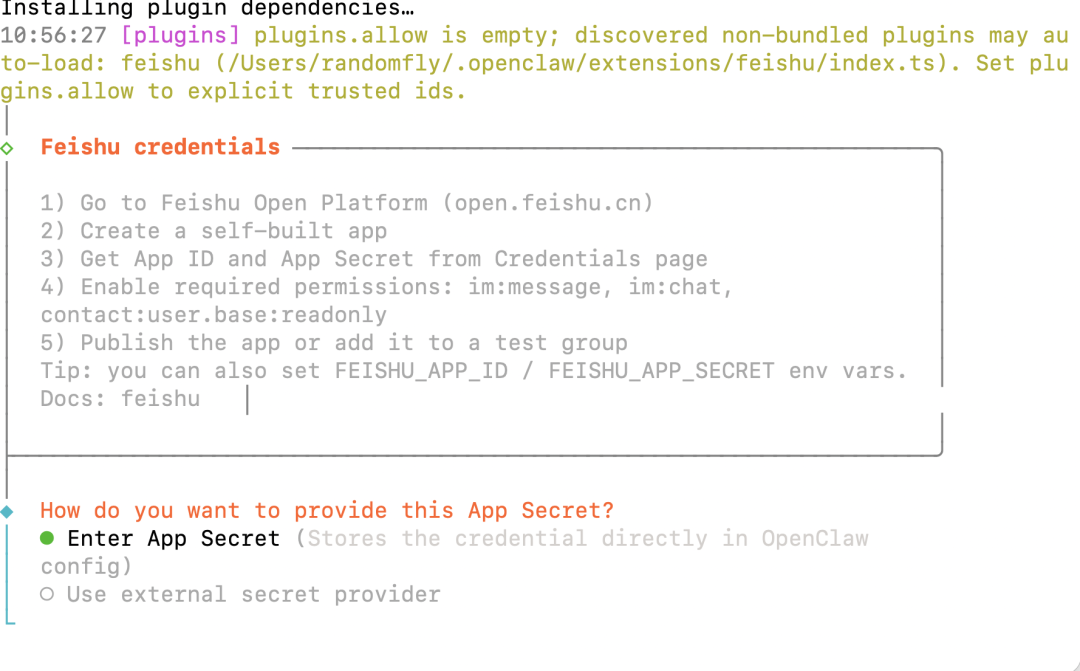
Task: Click the [plugins] log tag
Action: (180, 36)
